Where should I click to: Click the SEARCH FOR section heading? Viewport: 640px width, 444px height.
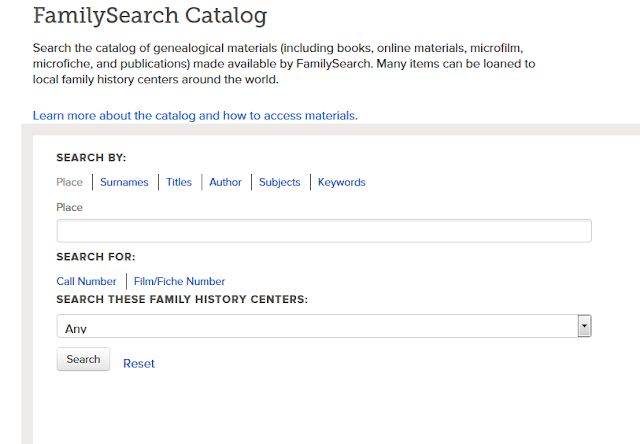coord(96,257)
